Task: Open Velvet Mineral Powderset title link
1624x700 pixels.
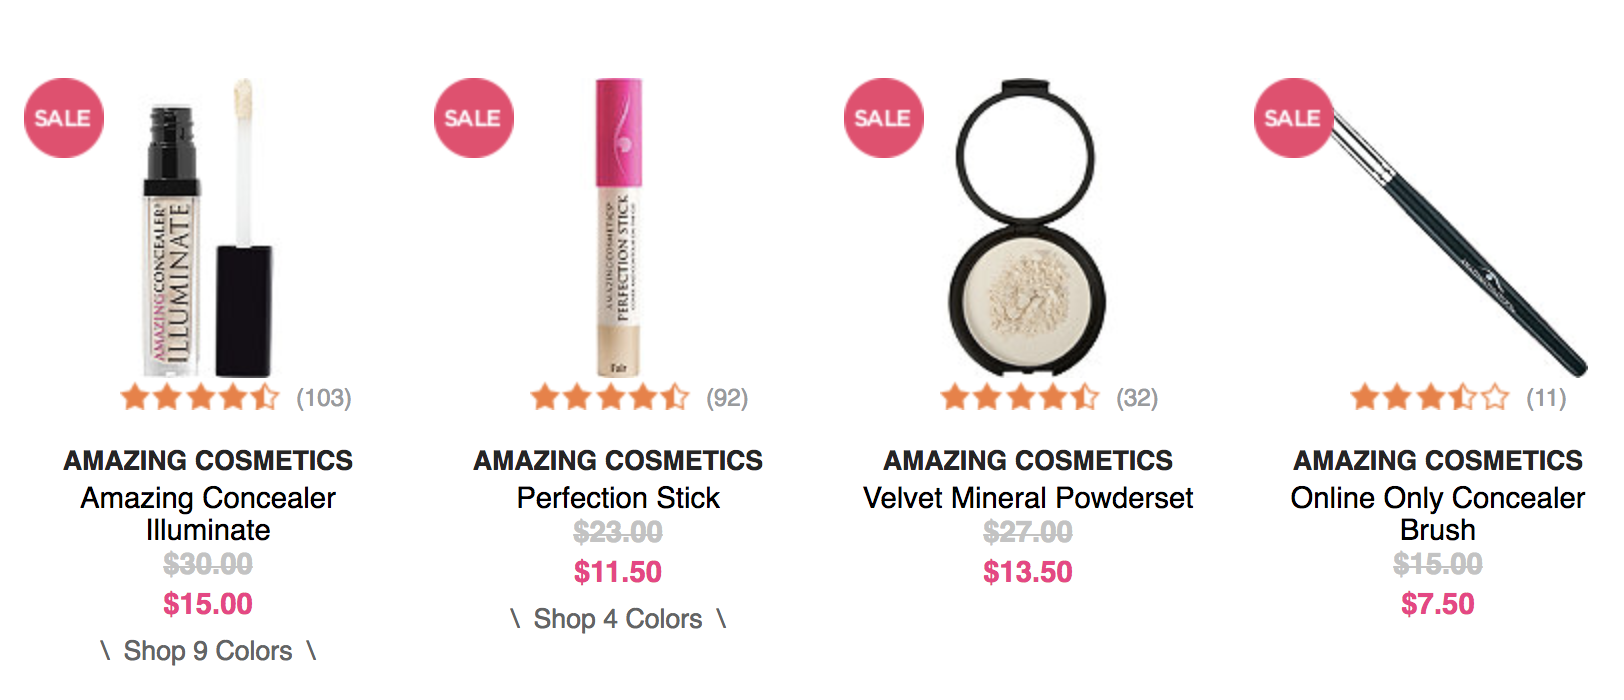Action: pos(1028,498)
